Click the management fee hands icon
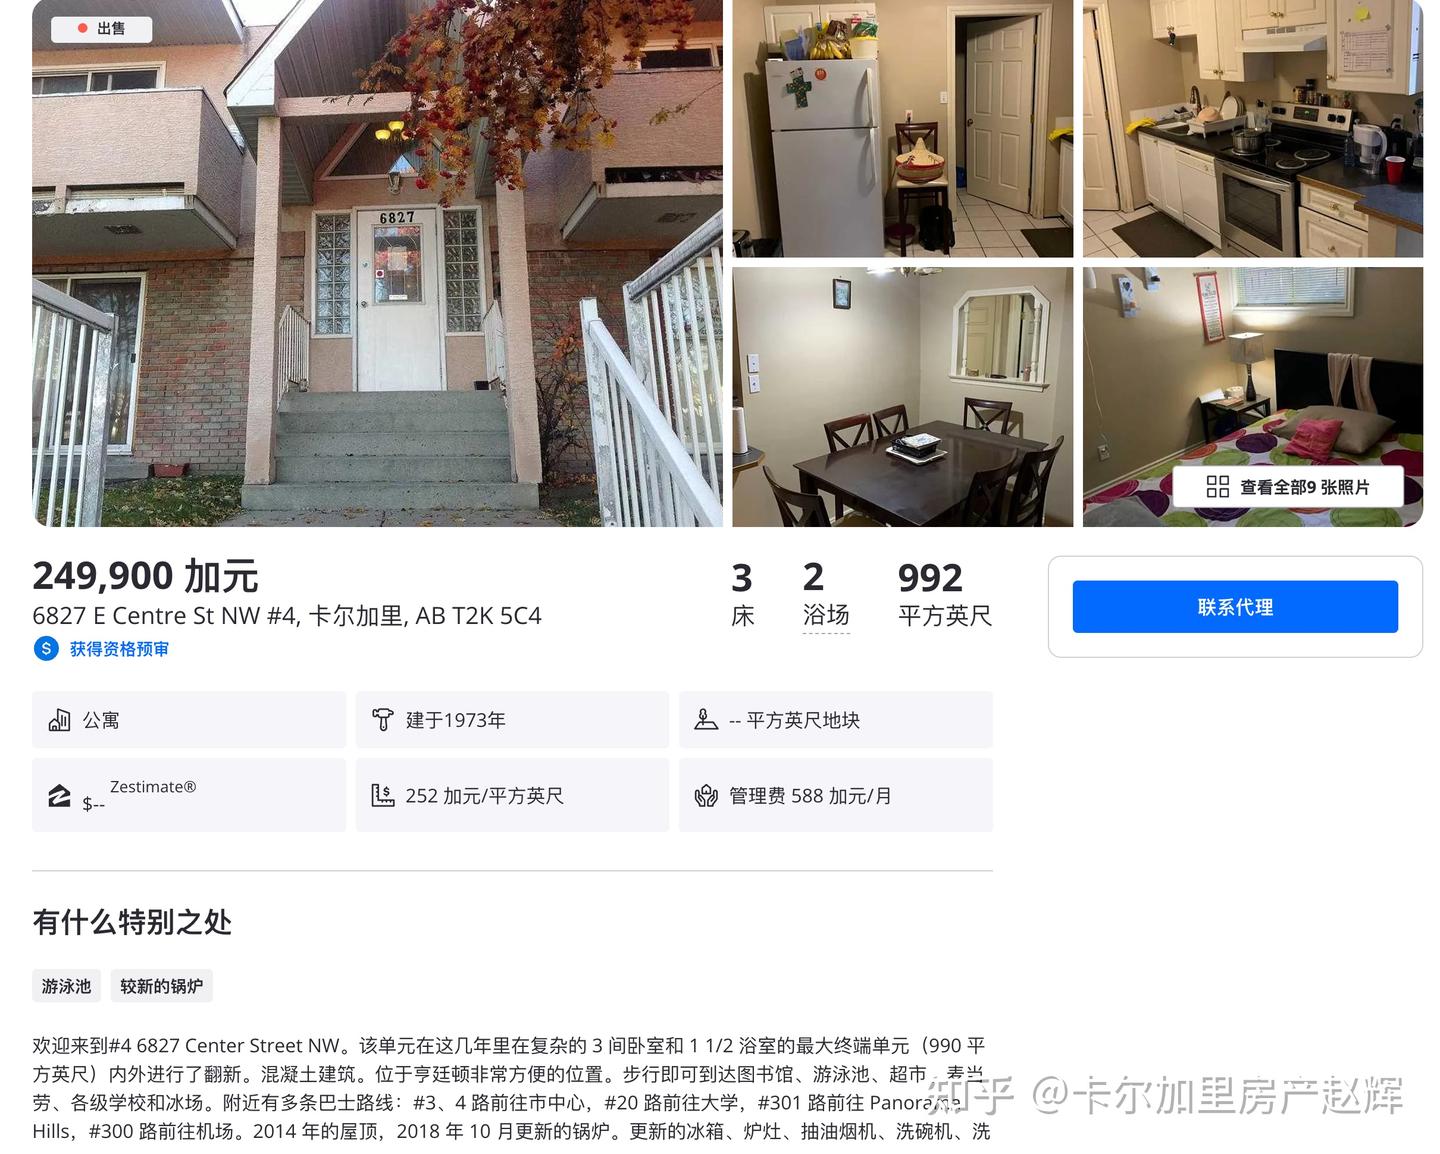The width and height of the screenshot is (1440, 1154). click(x=706, y=796)
